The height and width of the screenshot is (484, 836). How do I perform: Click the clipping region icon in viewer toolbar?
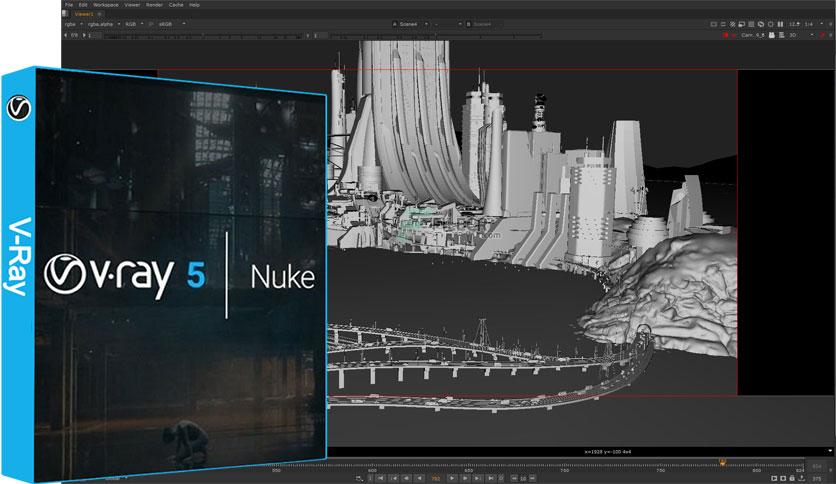[714, 25]
